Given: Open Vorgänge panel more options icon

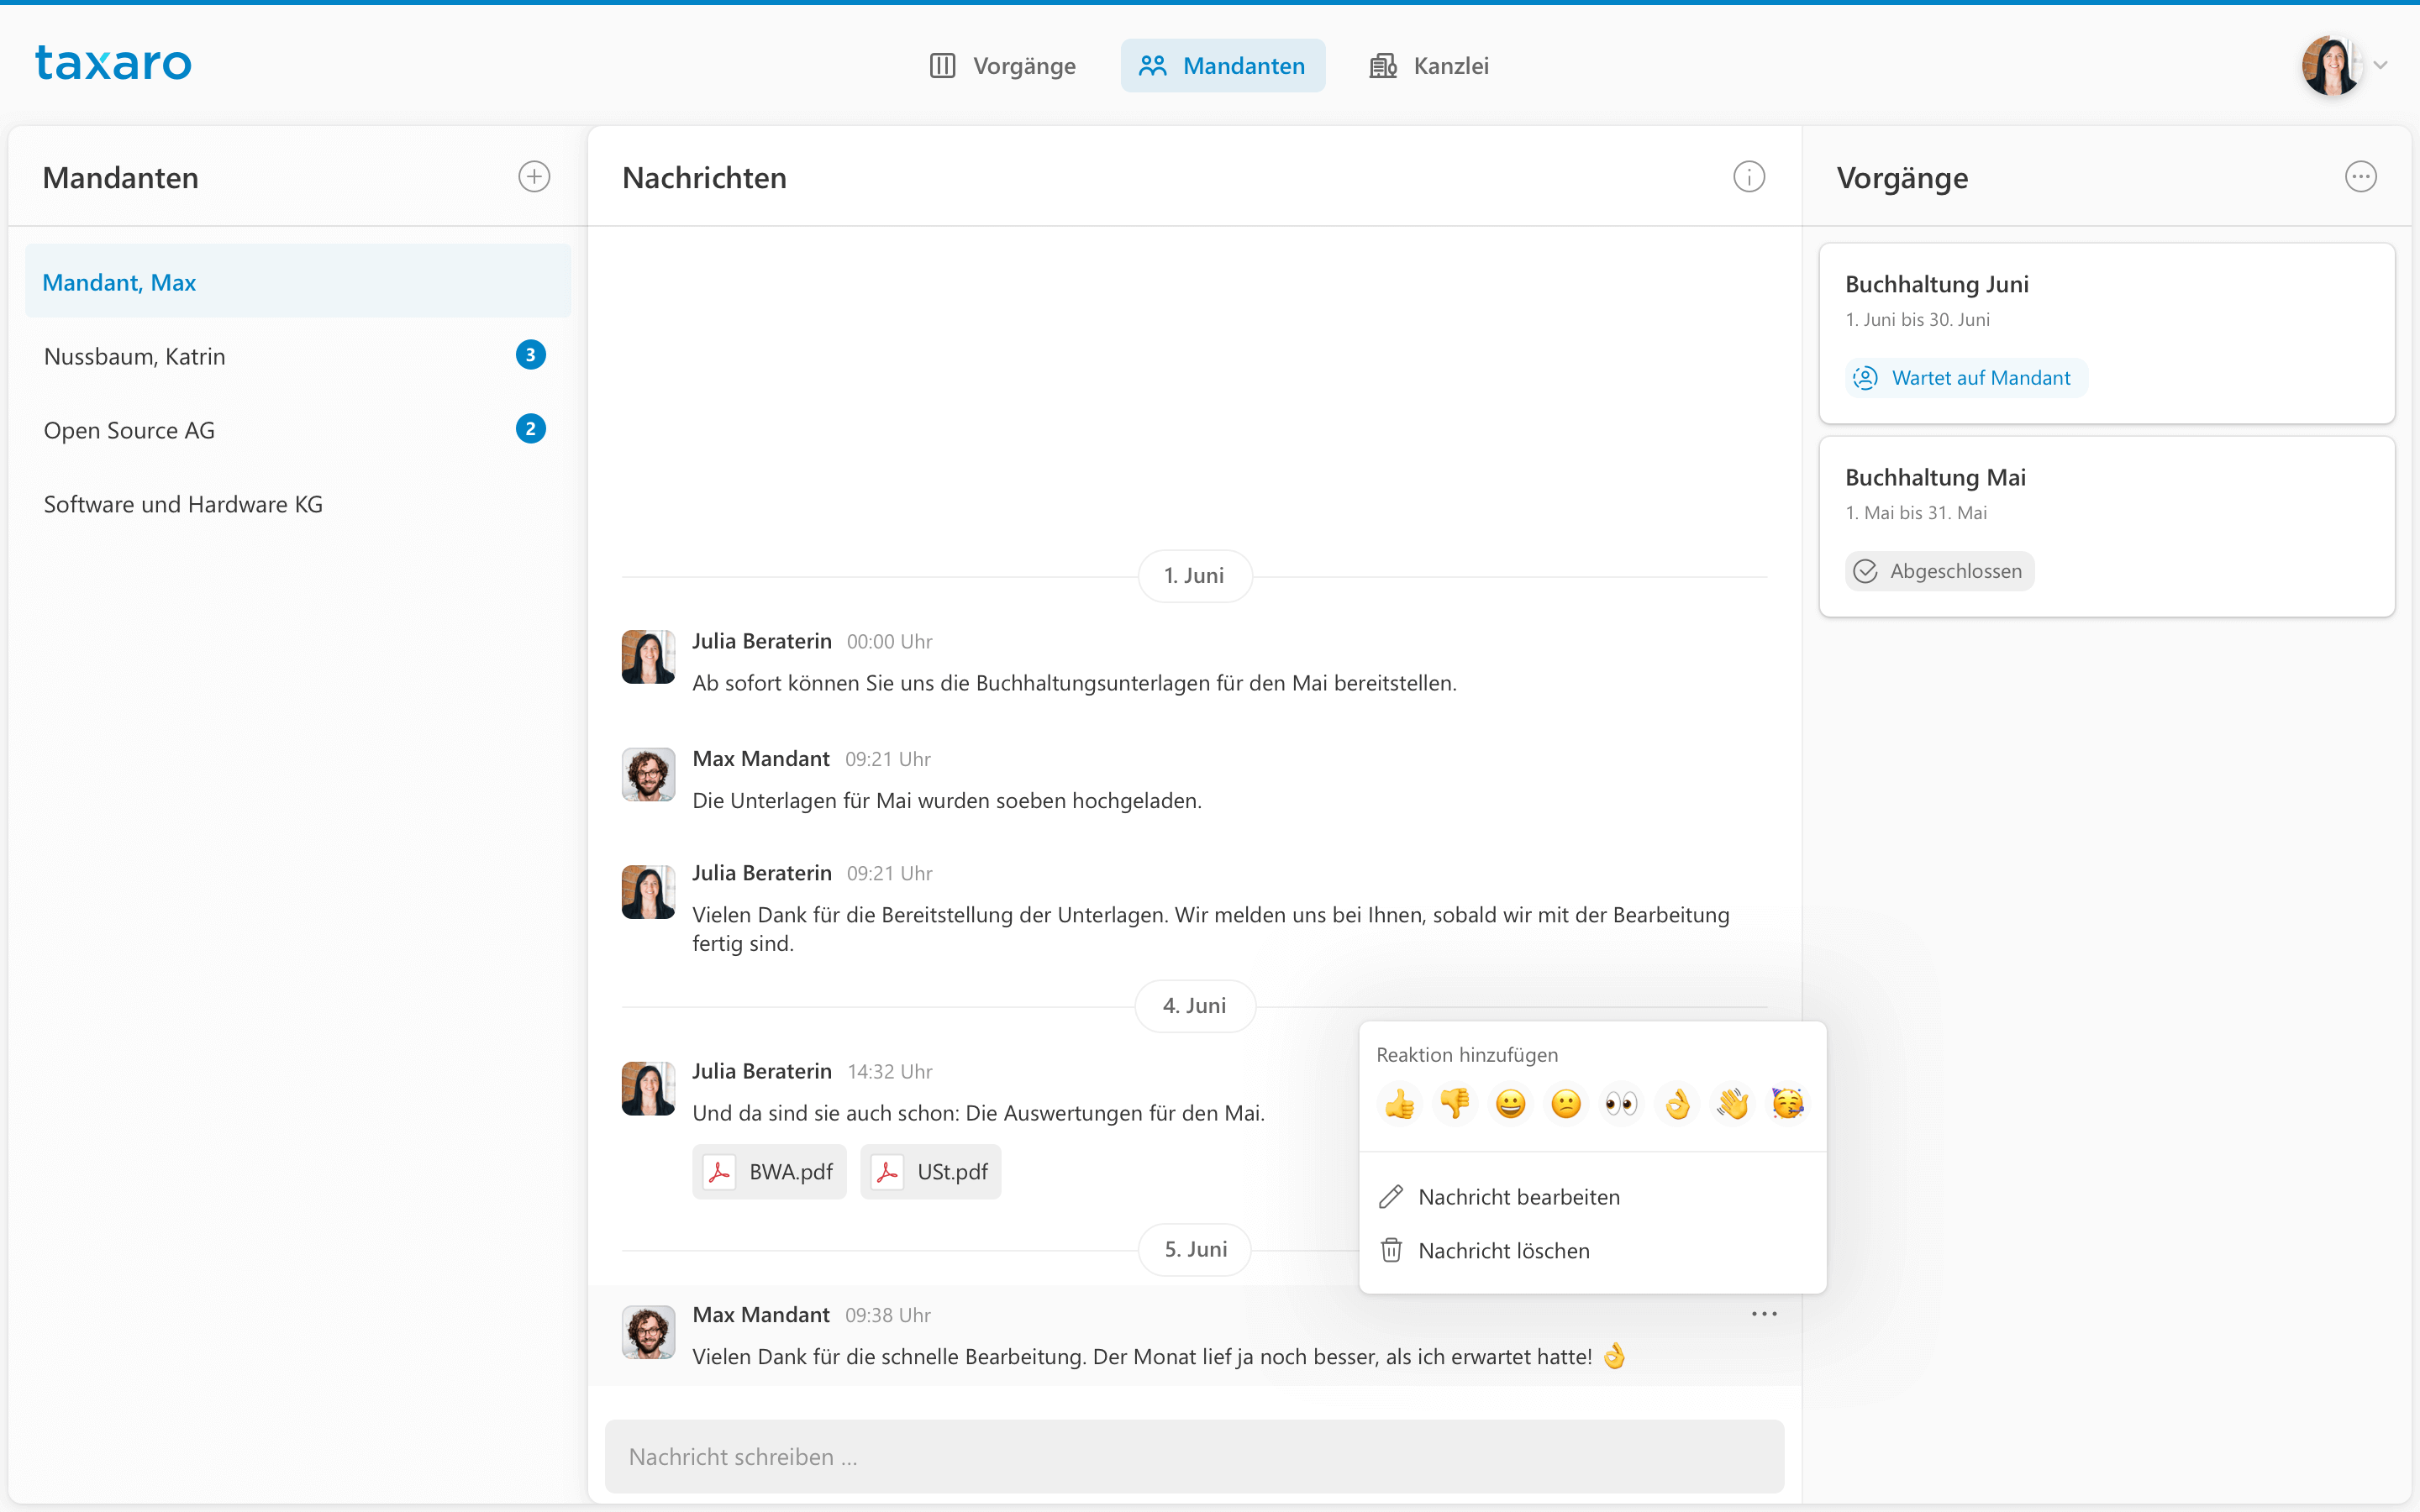Looking at the screenshot, I should click(2360, 177).
